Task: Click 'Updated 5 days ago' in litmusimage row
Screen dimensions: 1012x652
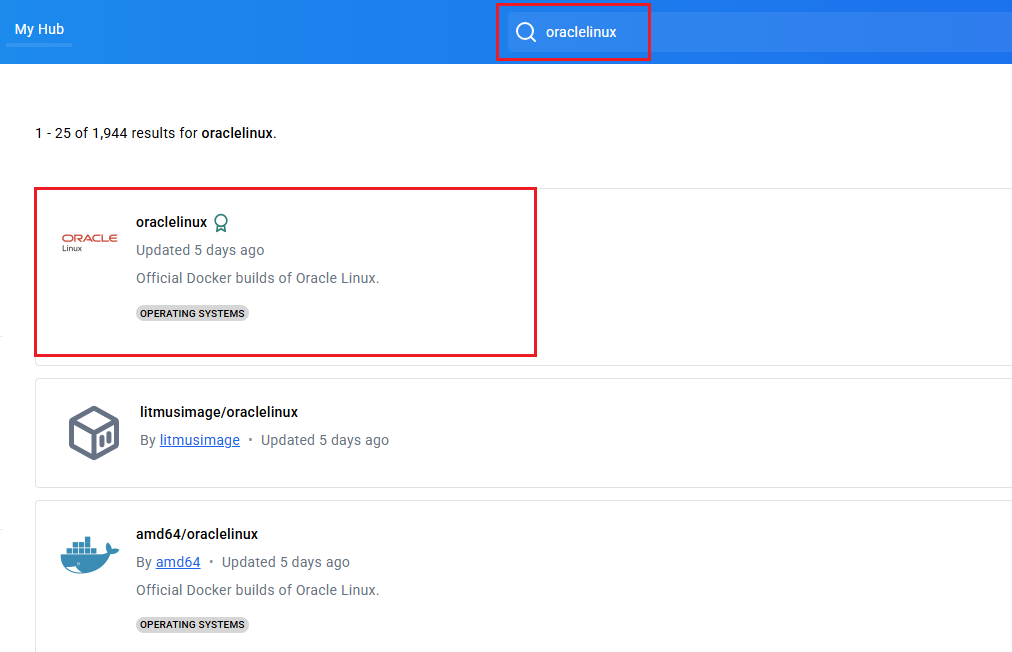Action: [325, 440]
